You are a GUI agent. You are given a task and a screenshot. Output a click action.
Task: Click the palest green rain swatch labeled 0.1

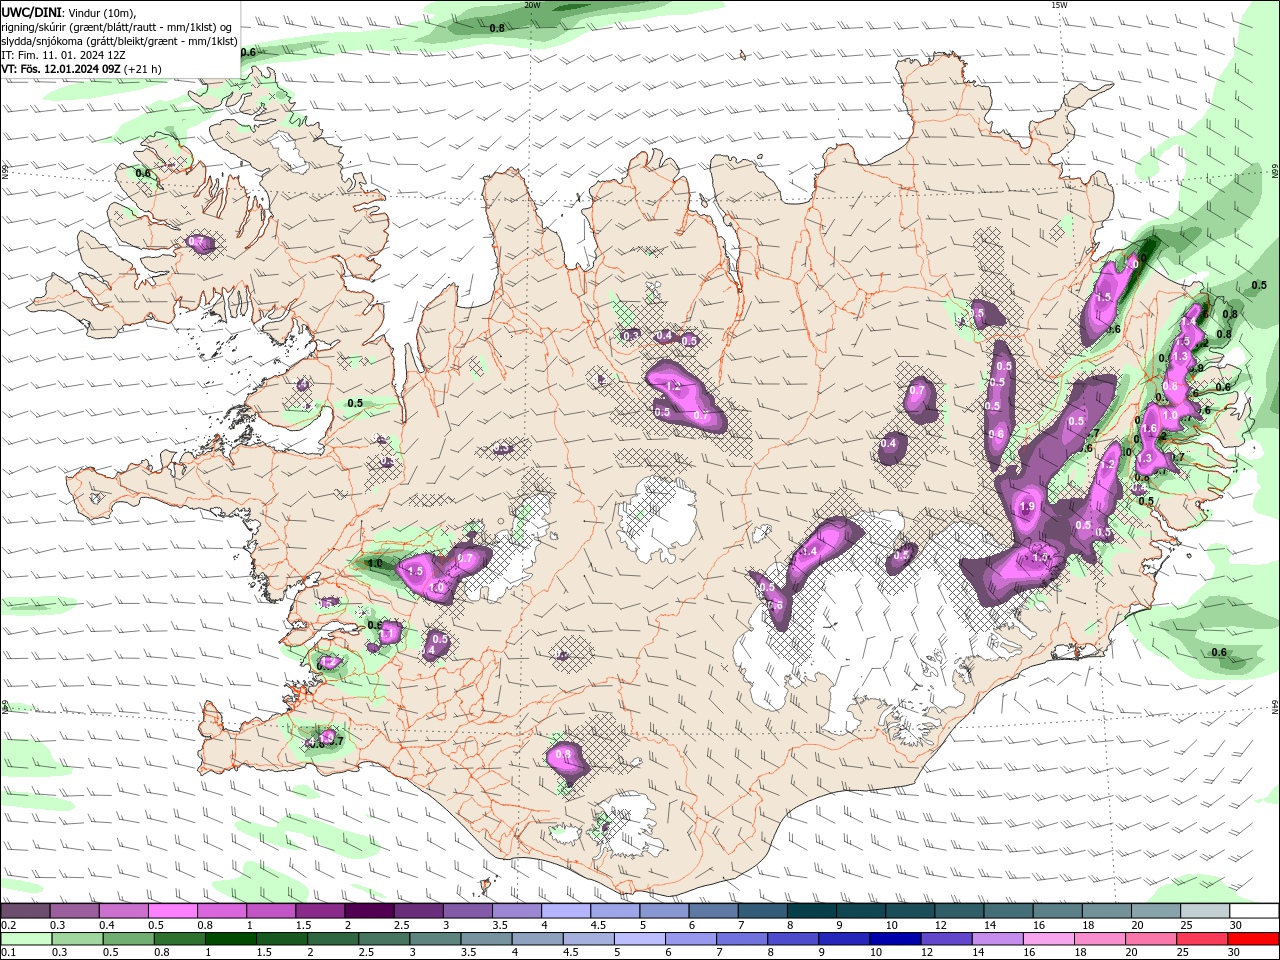(26, 939)
